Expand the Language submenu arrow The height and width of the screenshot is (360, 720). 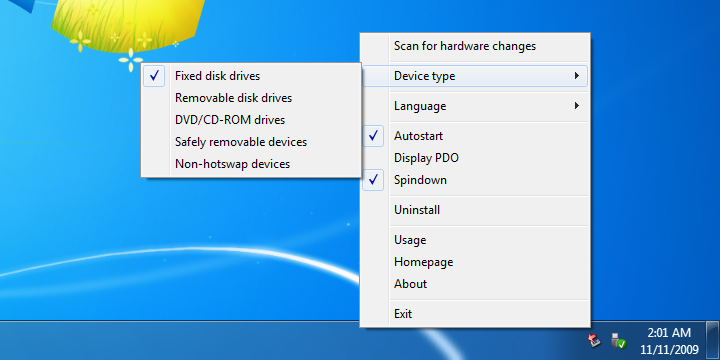577,106
